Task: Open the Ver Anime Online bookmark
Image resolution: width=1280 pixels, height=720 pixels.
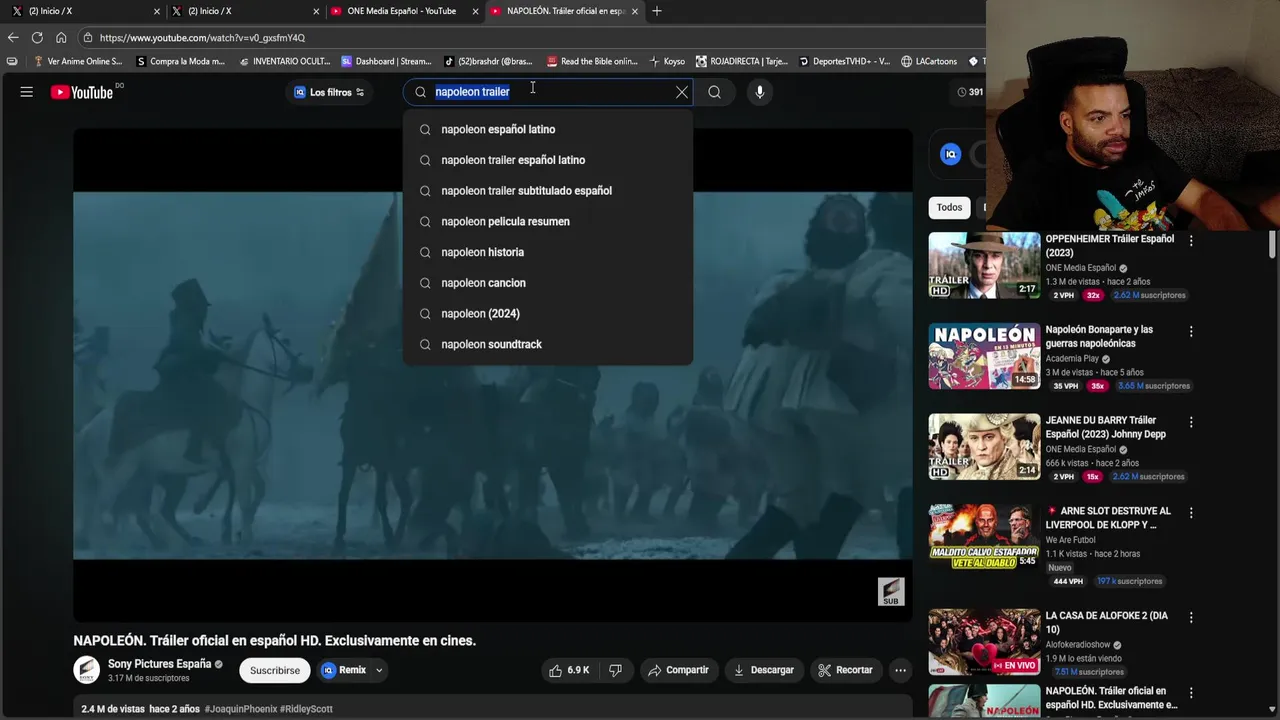Action: coord(77,61)
